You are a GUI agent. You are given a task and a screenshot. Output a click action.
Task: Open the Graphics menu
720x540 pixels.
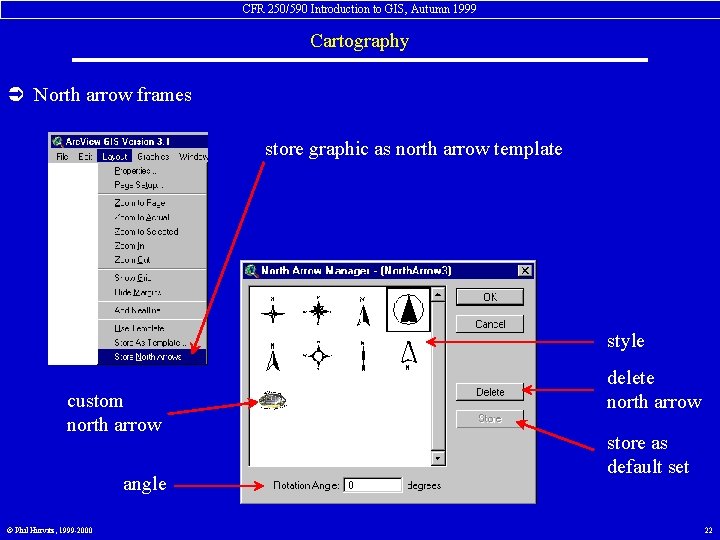(153, 157)
